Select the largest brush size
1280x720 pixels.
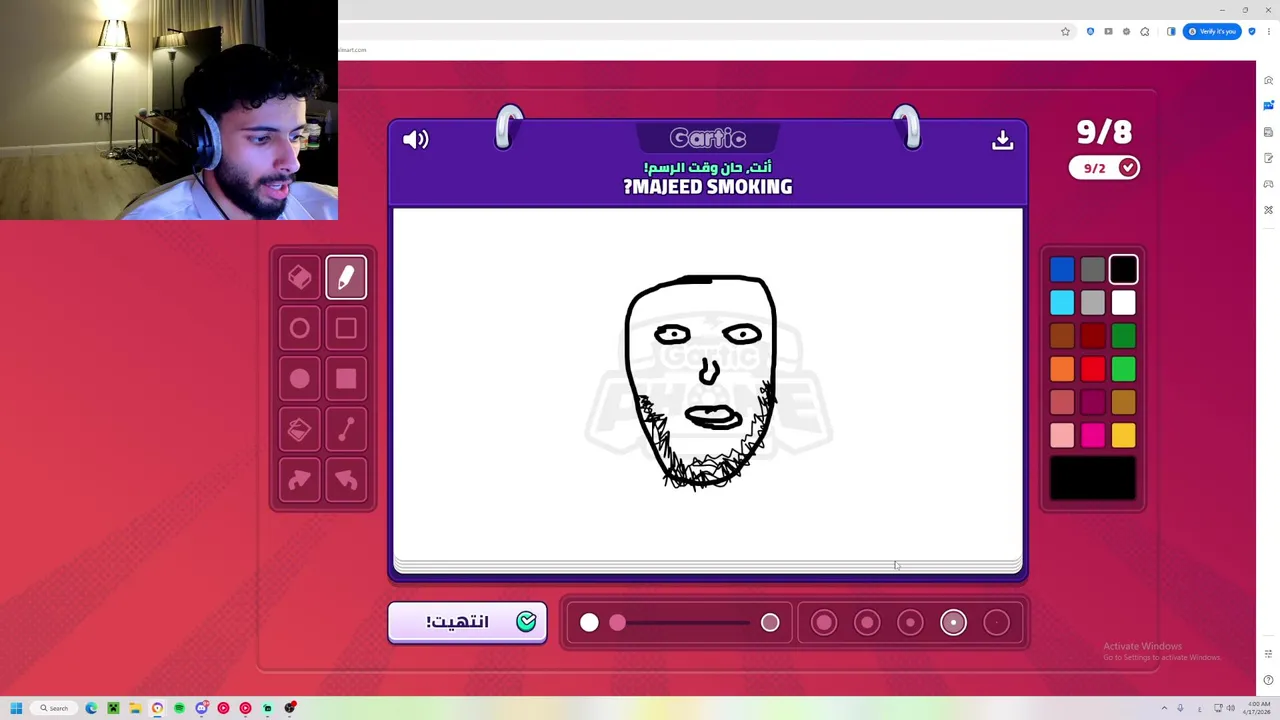click(x=823, y=623)
